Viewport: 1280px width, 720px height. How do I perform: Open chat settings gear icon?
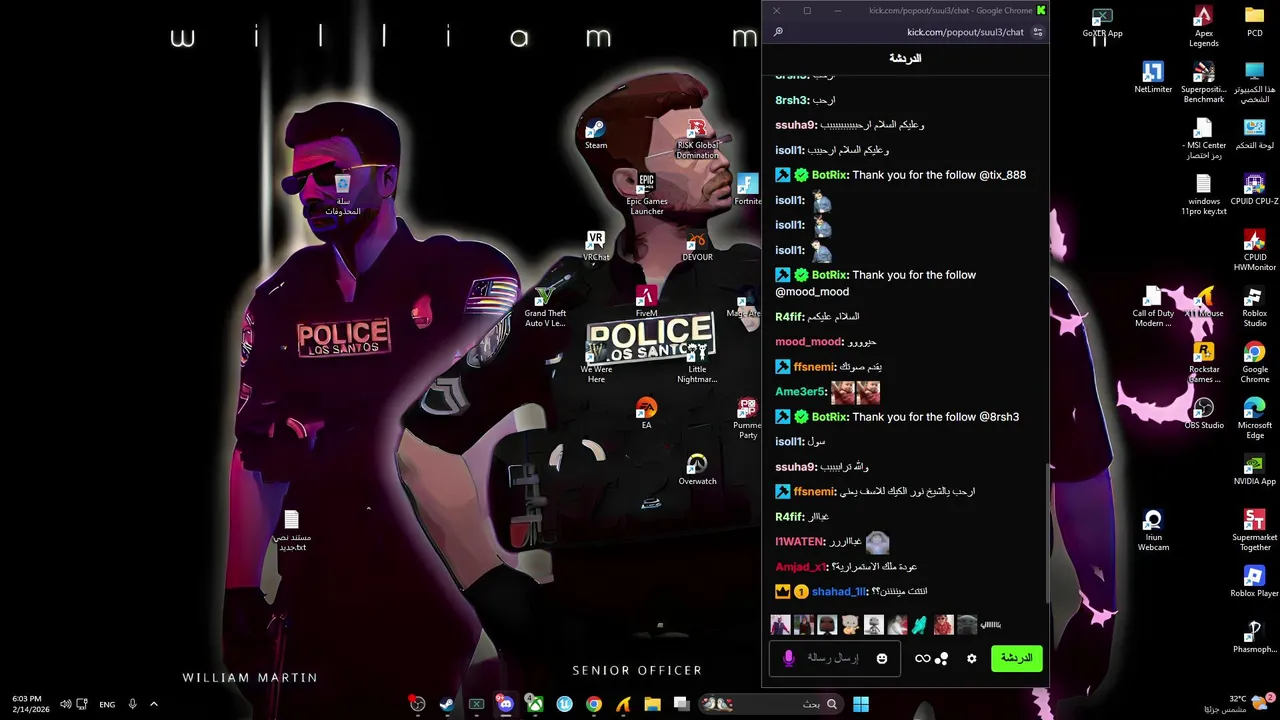(971, 658)
